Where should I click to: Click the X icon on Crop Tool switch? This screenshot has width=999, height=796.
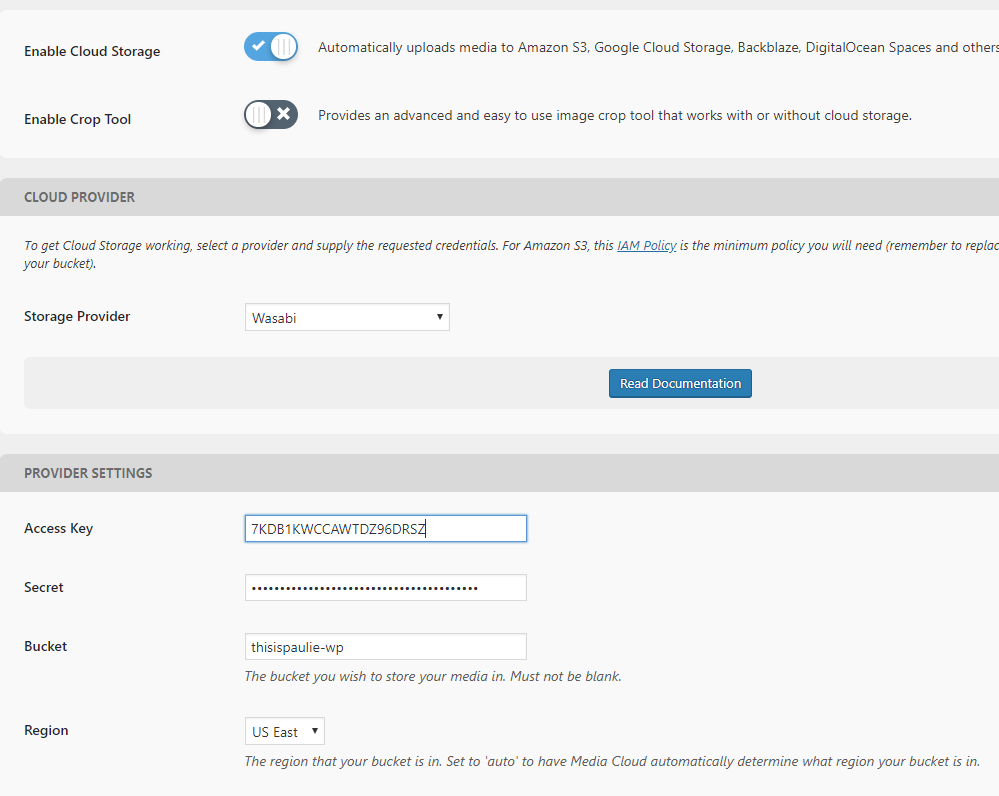[x=284, y=114]
